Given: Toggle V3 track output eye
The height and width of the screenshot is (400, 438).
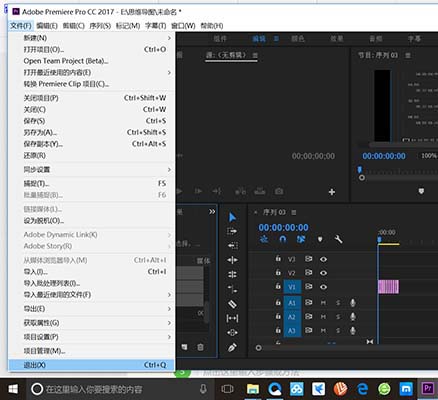Looking at the screenshot, I should click(x=323, y=259).
